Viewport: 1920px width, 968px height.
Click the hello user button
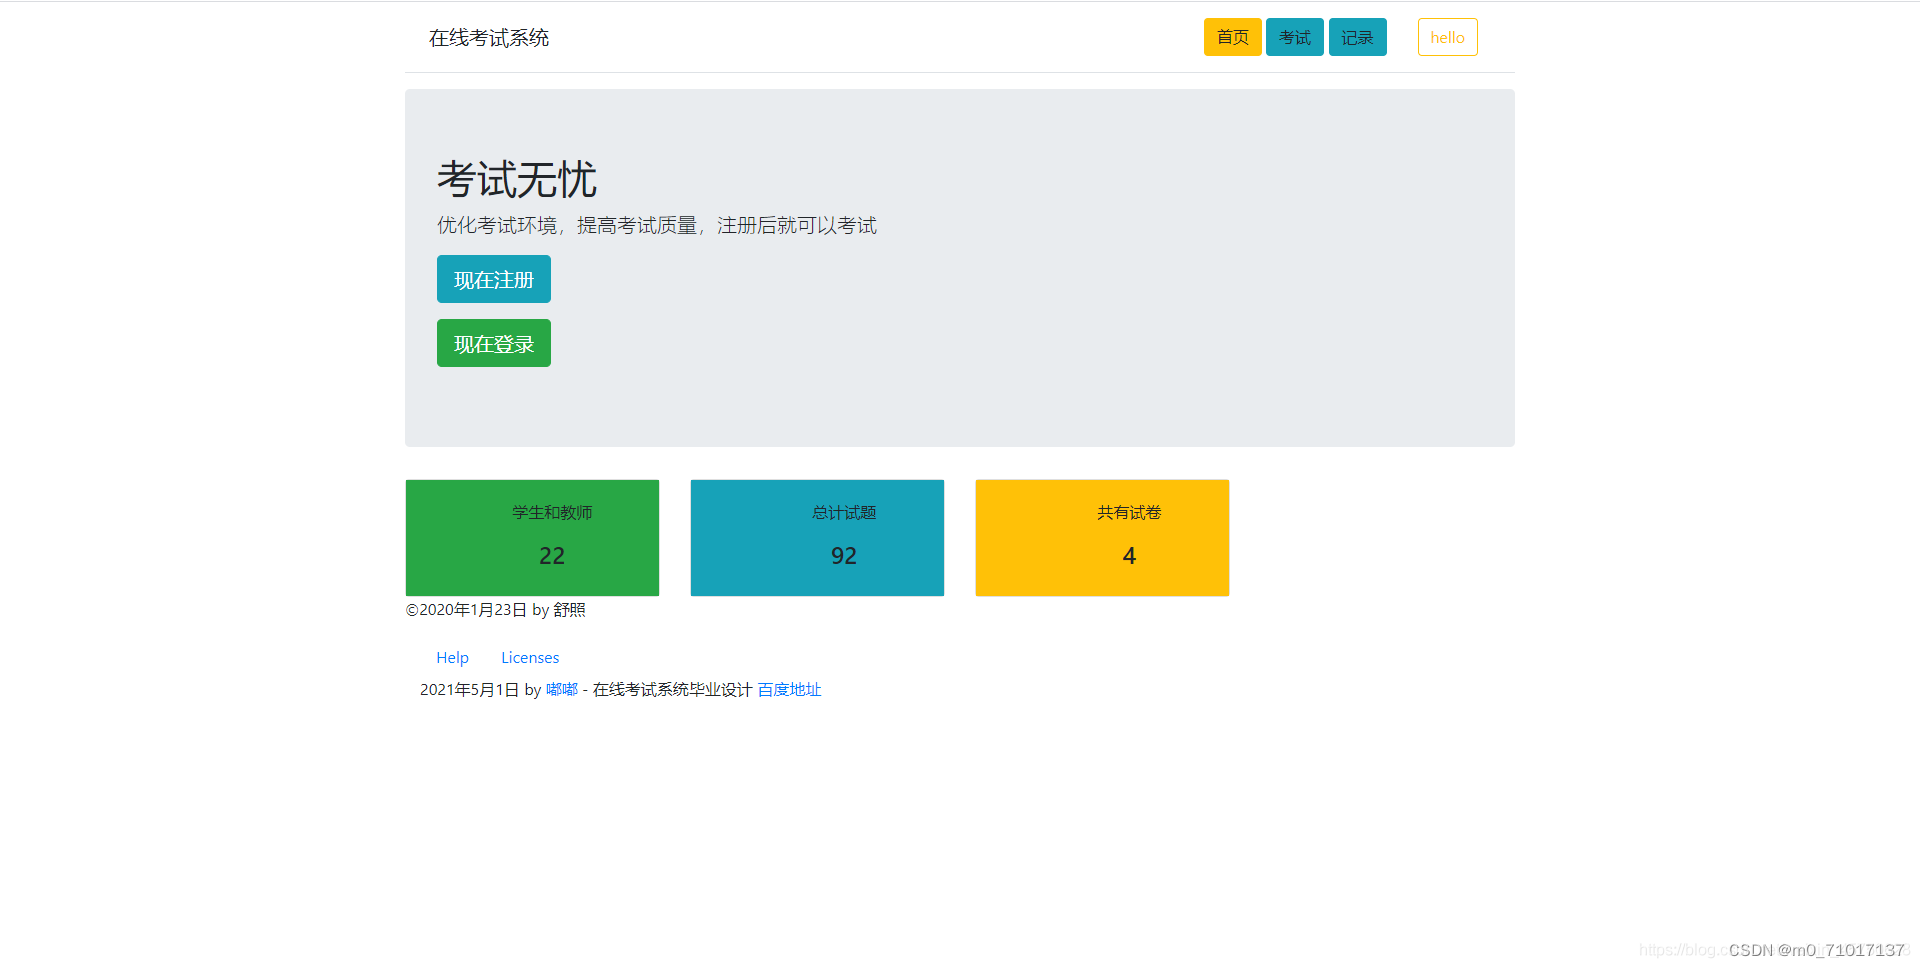point(1447,37)
